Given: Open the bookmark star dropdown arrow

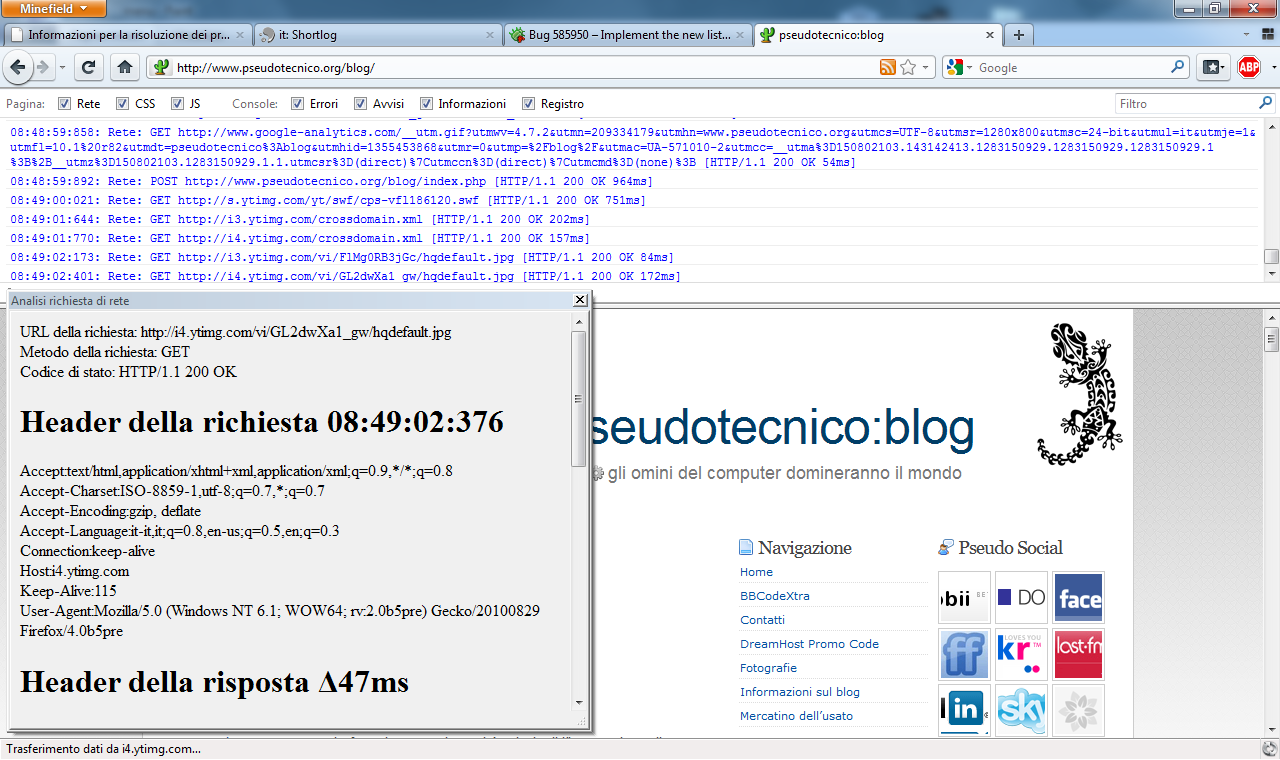Looking at the screenshot, I should pos(925,68).
